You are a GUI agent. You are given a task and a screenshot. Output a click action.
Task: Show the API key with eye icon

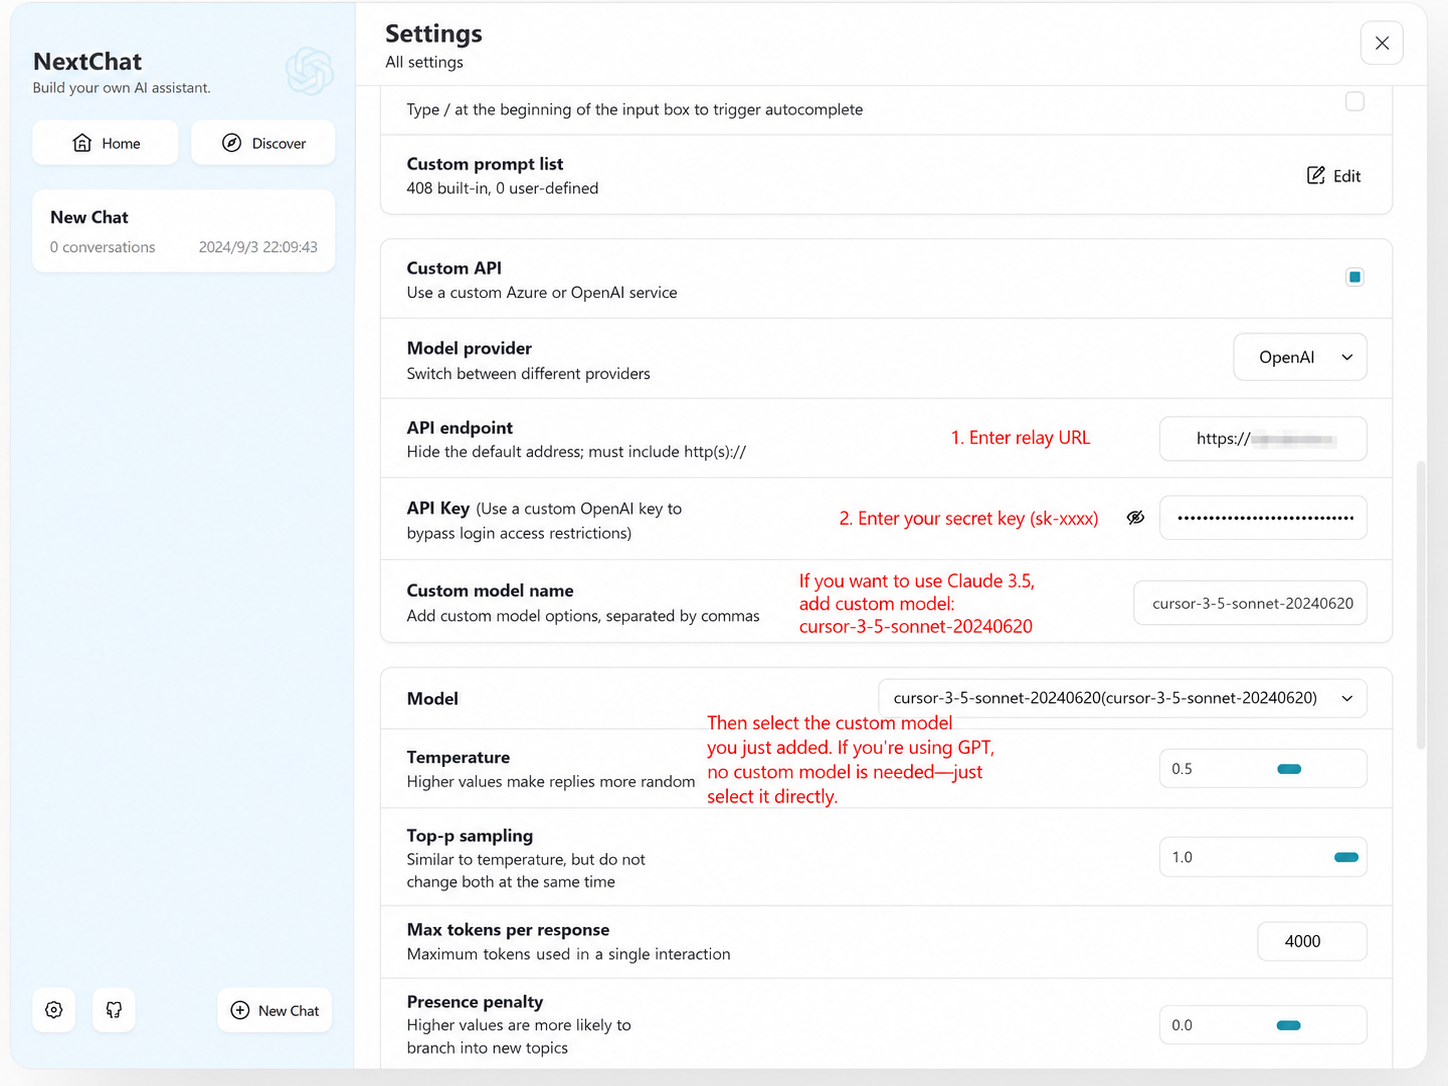(x=1136, y=518)
